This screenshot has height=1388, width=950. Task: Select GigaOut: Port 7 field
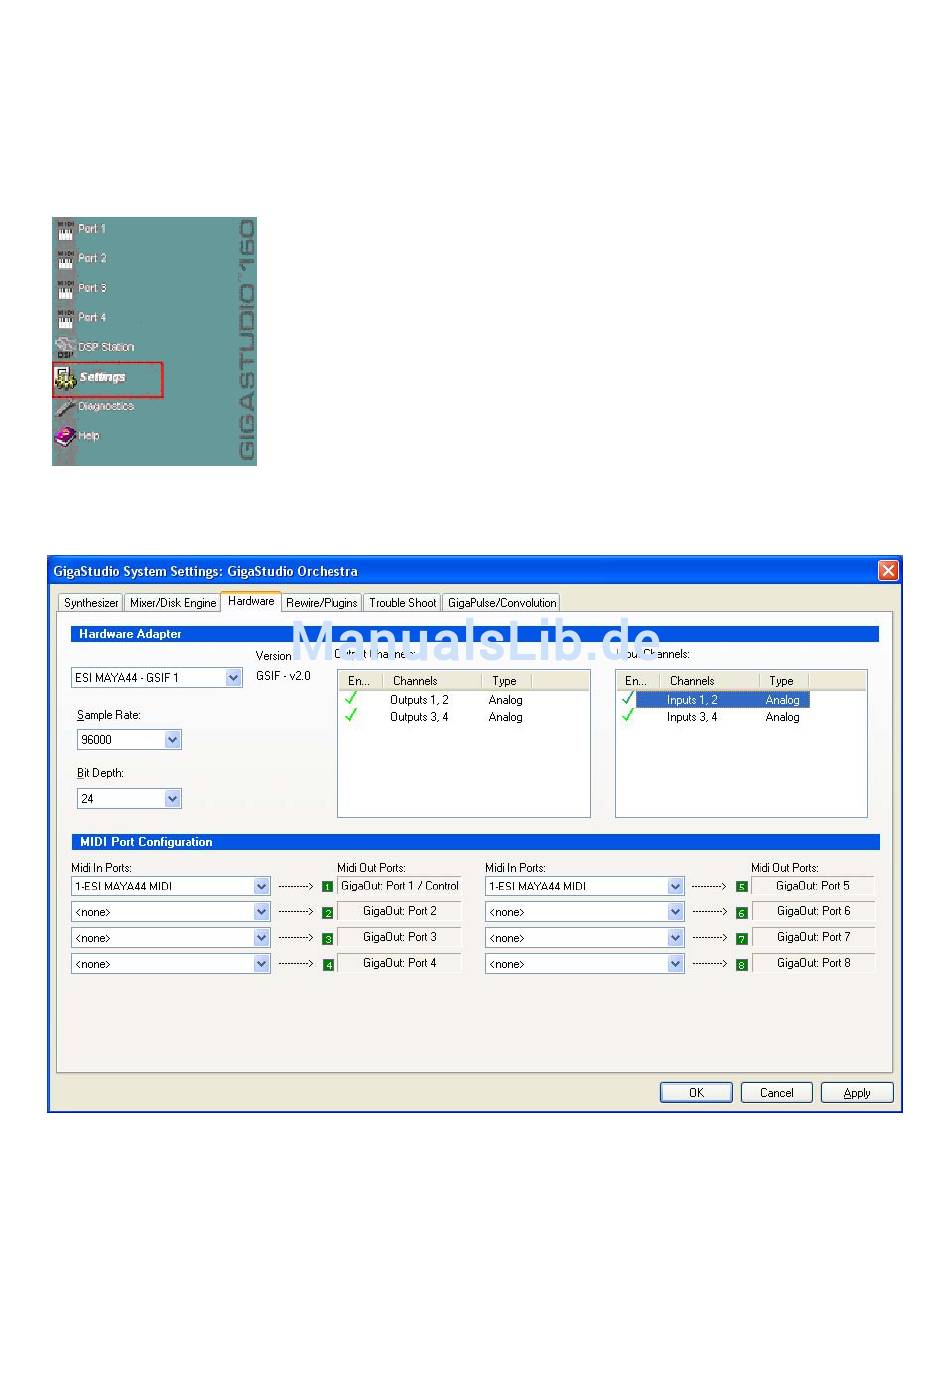(x=813, y=938)
